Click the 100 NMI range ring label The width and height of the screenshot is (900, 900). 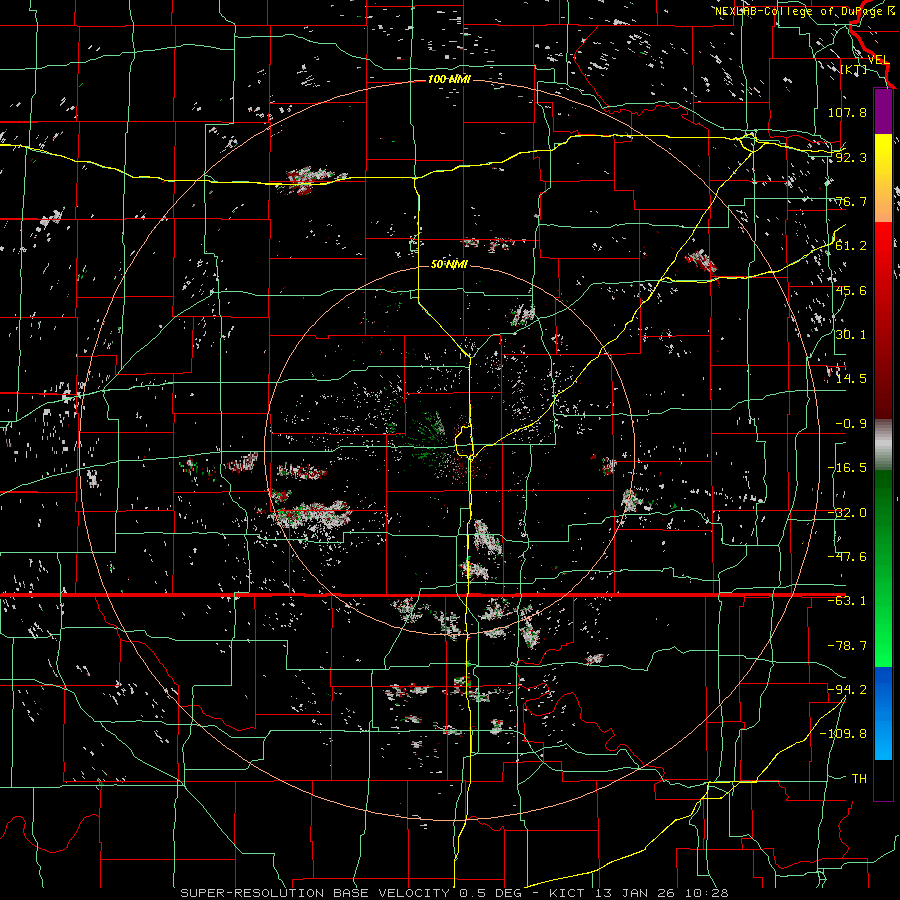point(449,79)
